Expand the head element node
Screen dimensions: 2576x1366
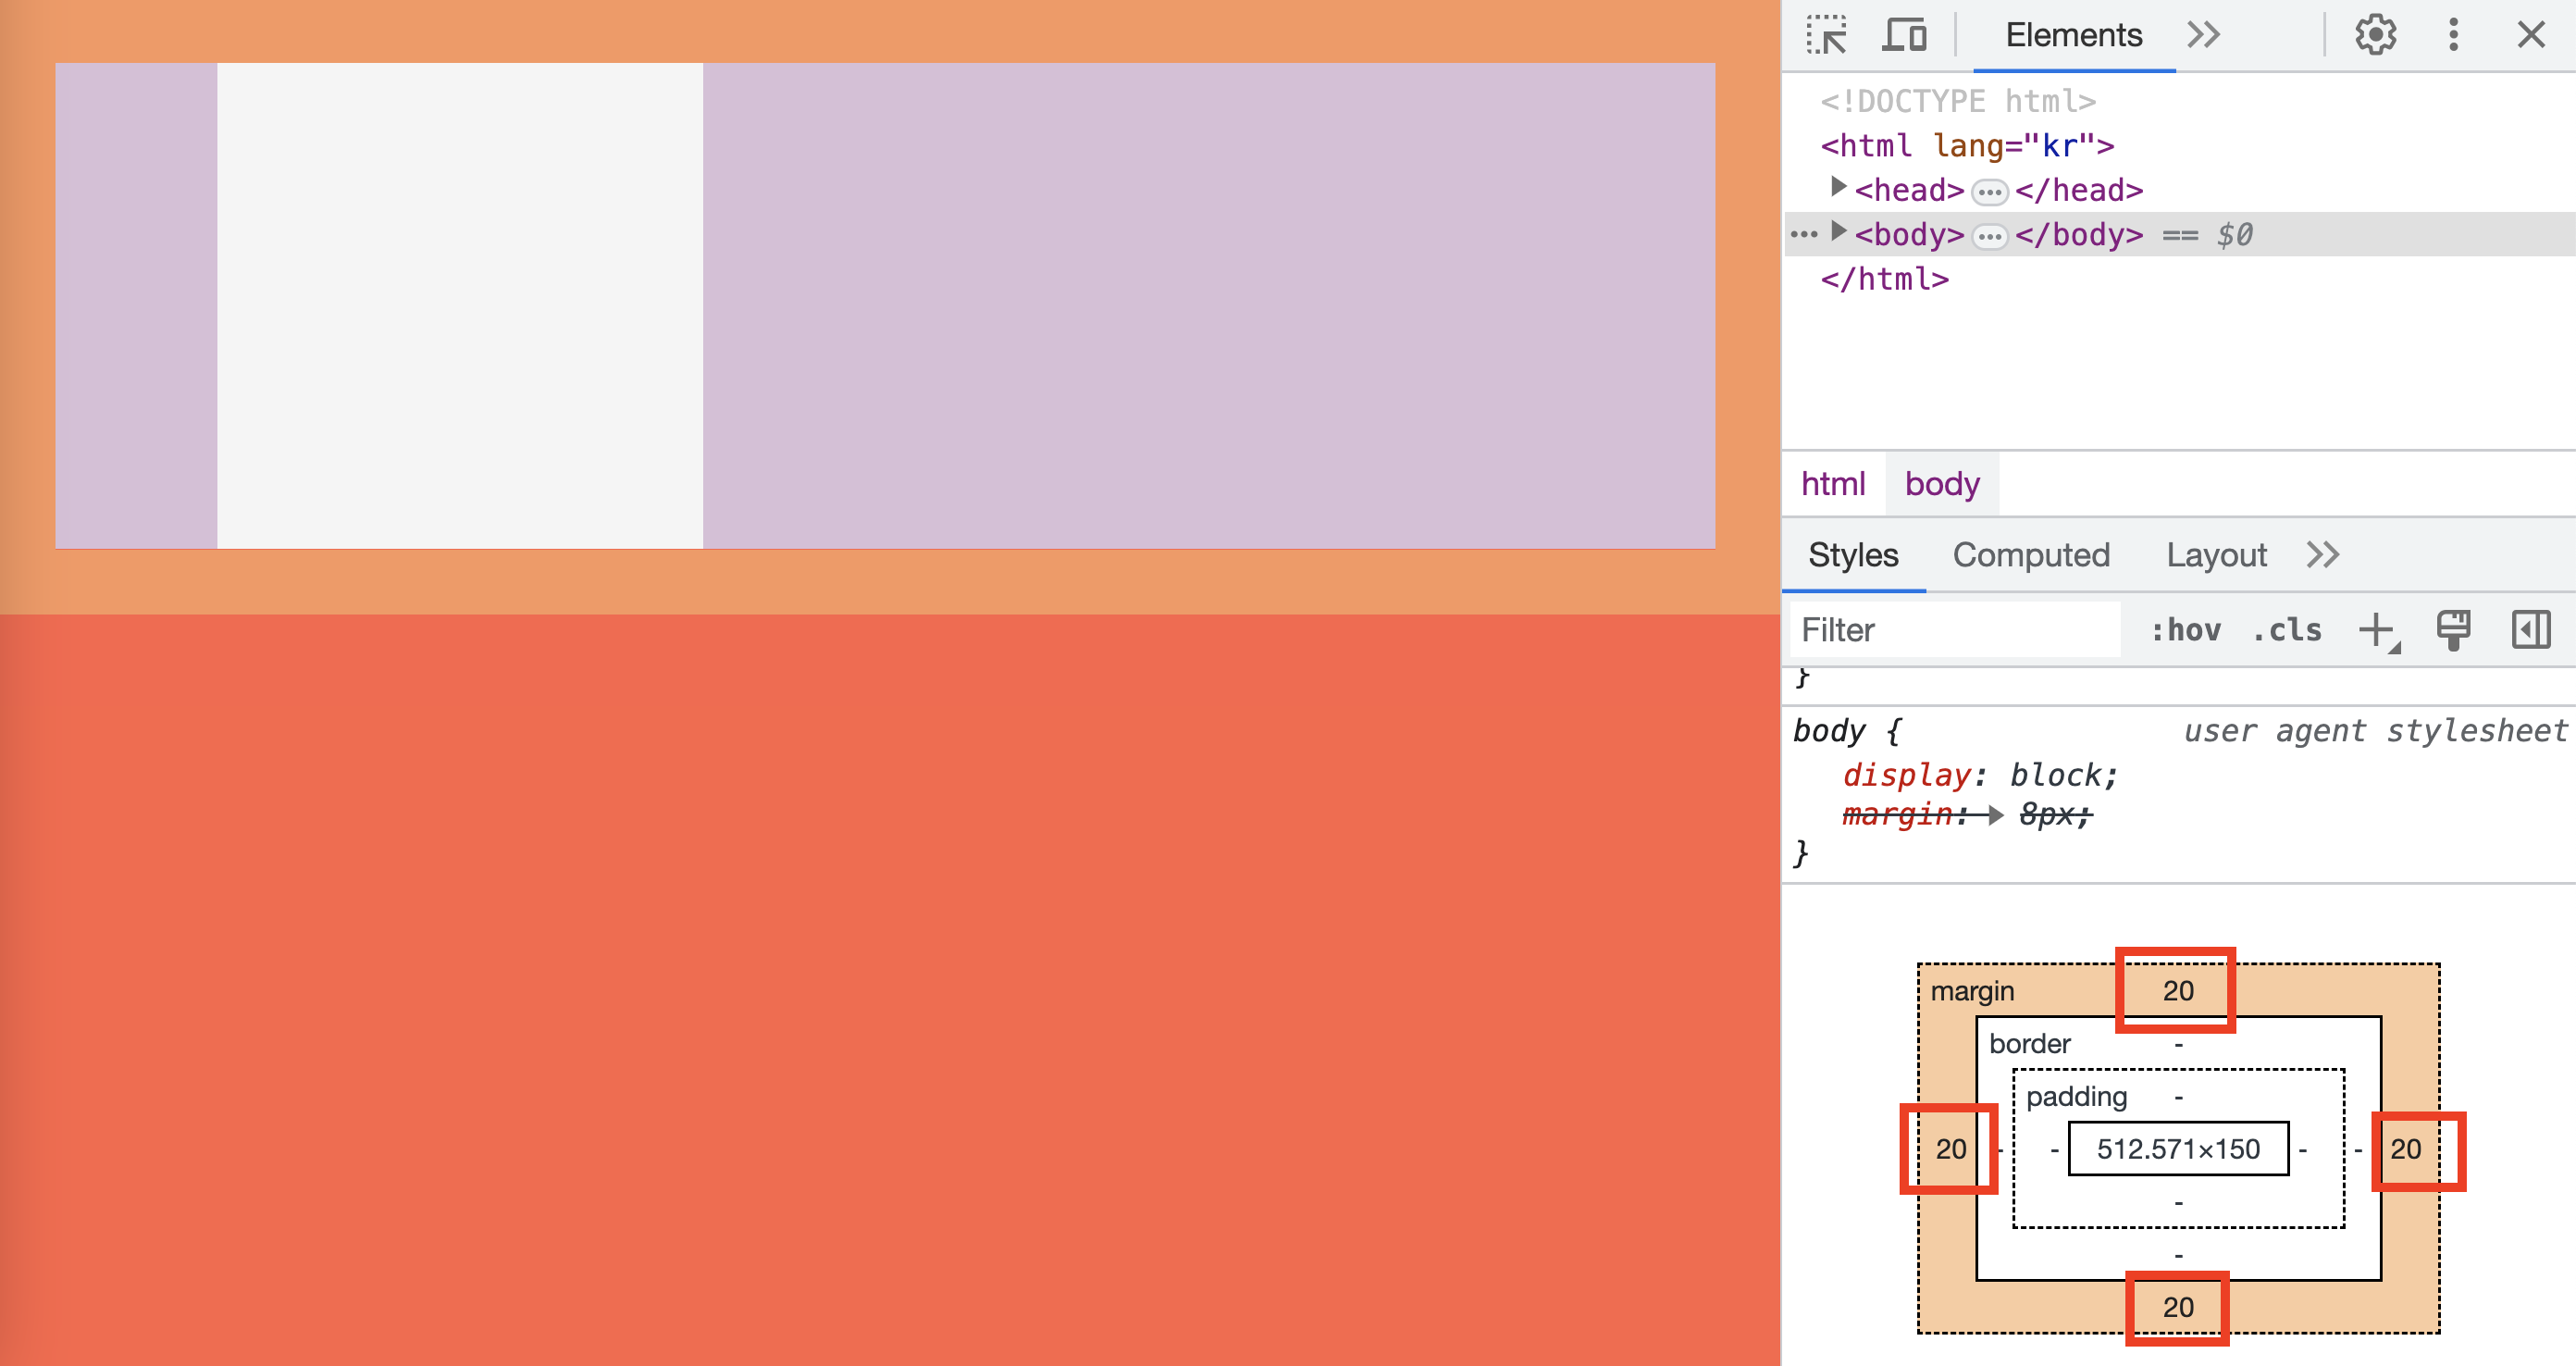pos(1838,187)
